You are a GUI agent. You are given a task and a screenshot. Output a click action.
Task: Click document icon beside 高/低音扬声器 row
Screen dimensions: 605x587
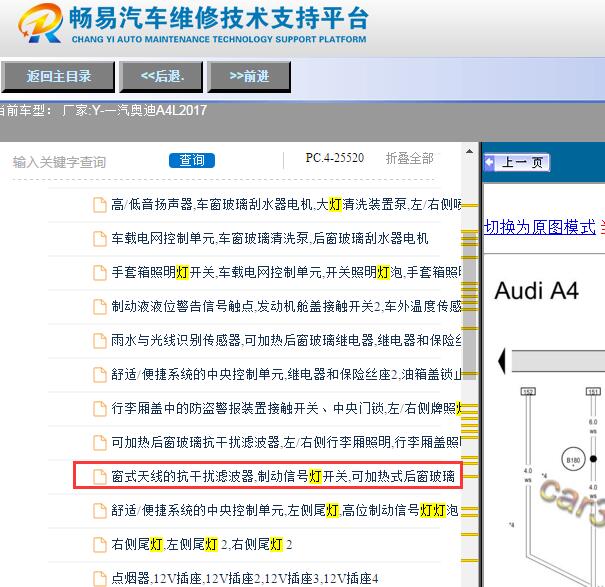pyautogui.click(x=100, y=205)
